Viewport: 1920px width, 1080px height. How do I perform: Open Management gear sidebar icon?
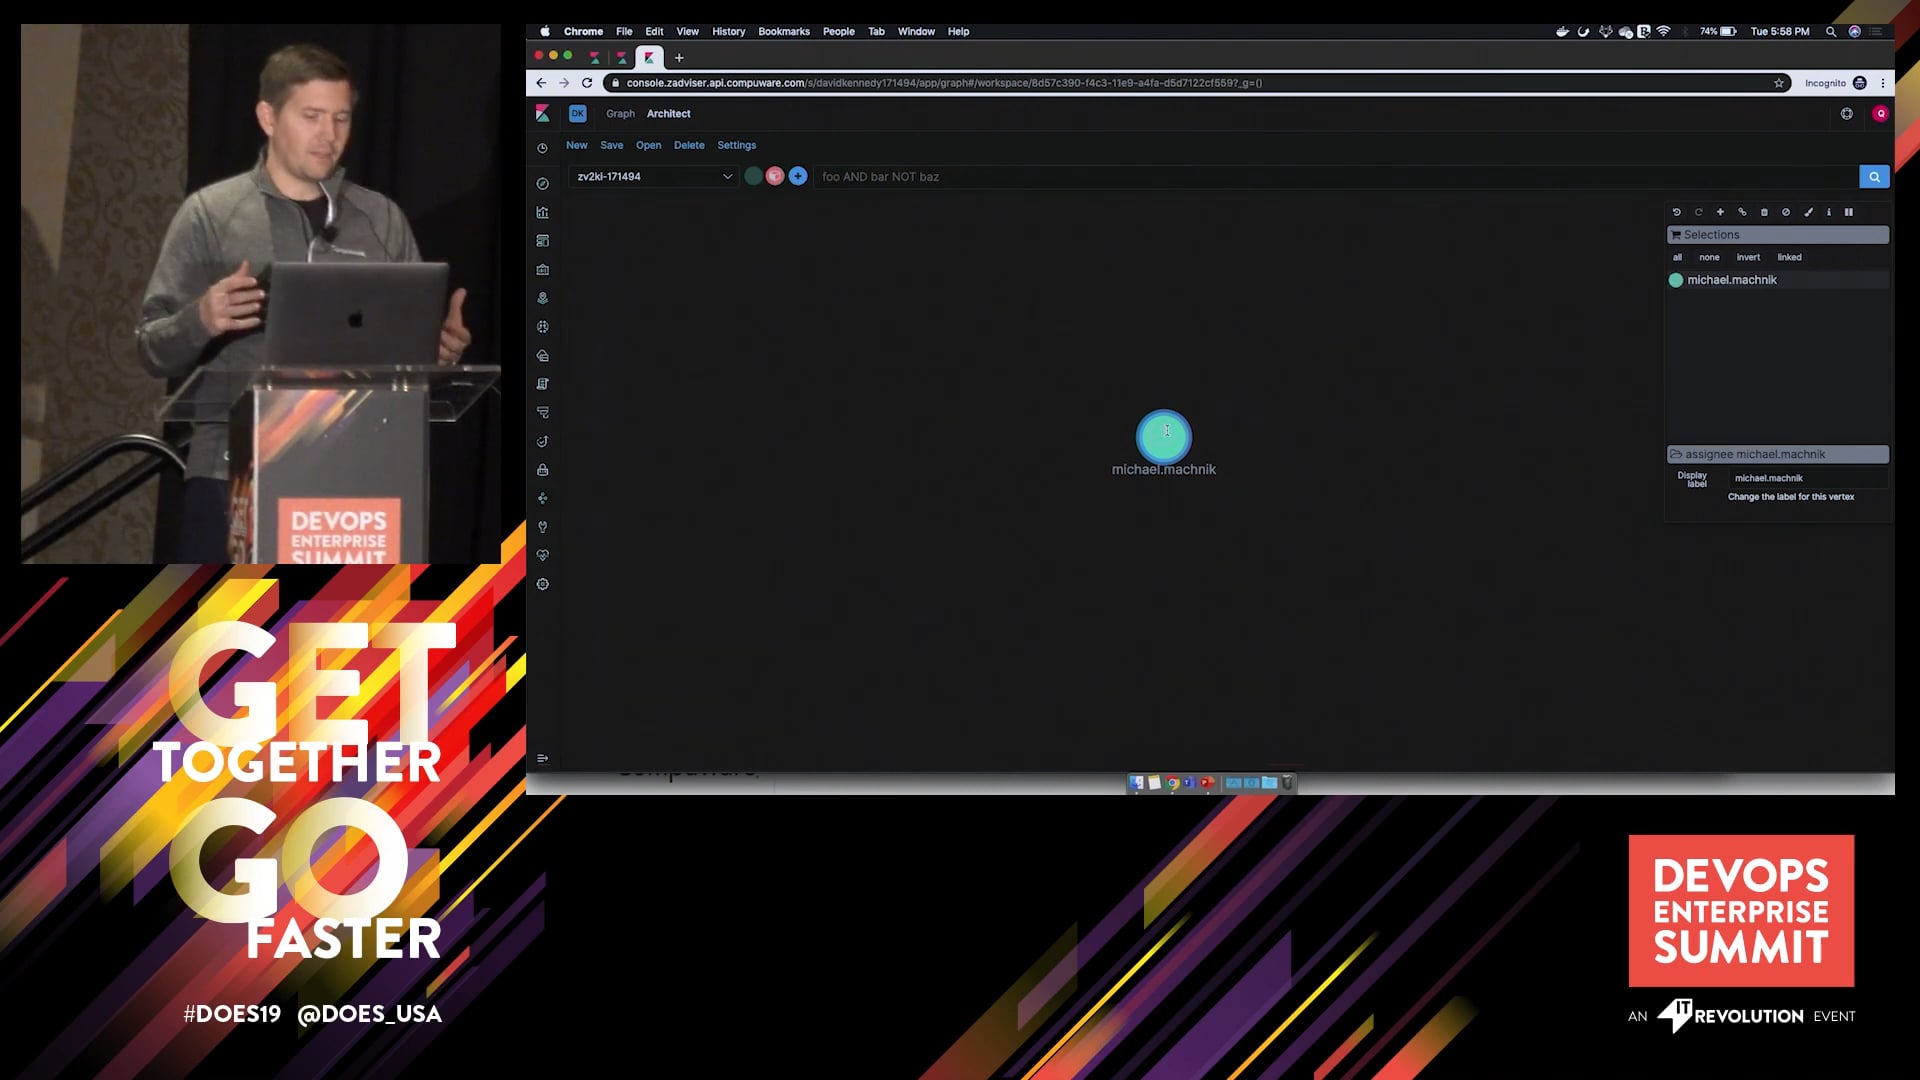(542, 584)
